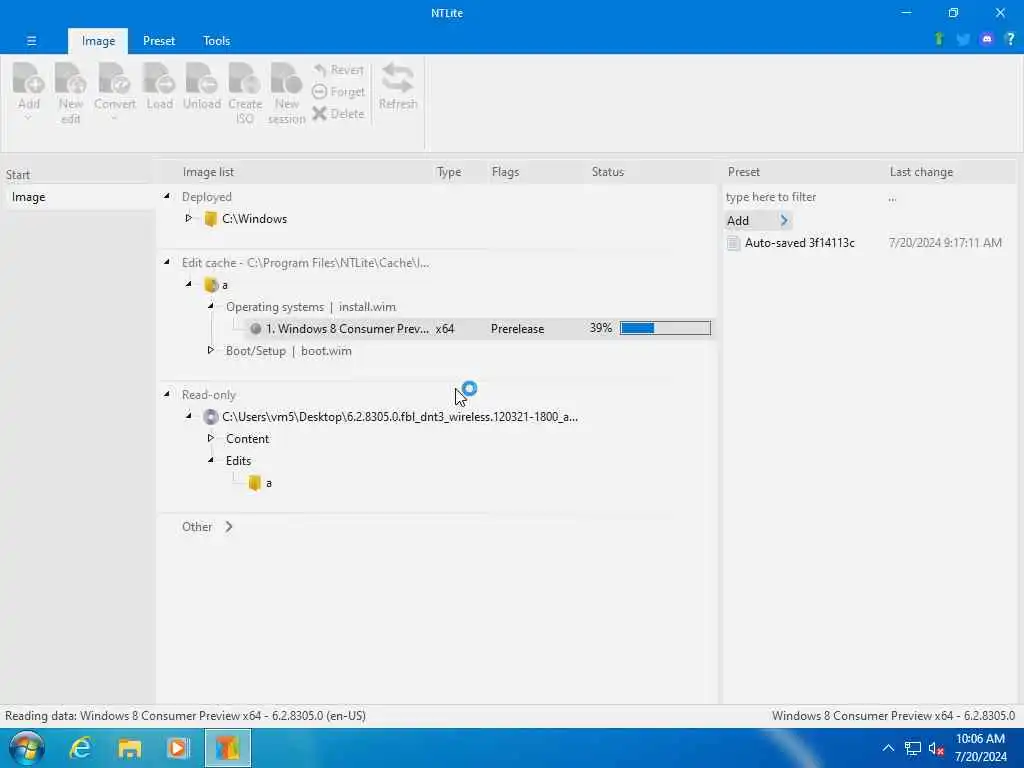Viewport: 1024px width, 768px height.
Task: Expand the Content node
Action: (x=211, y=438)
